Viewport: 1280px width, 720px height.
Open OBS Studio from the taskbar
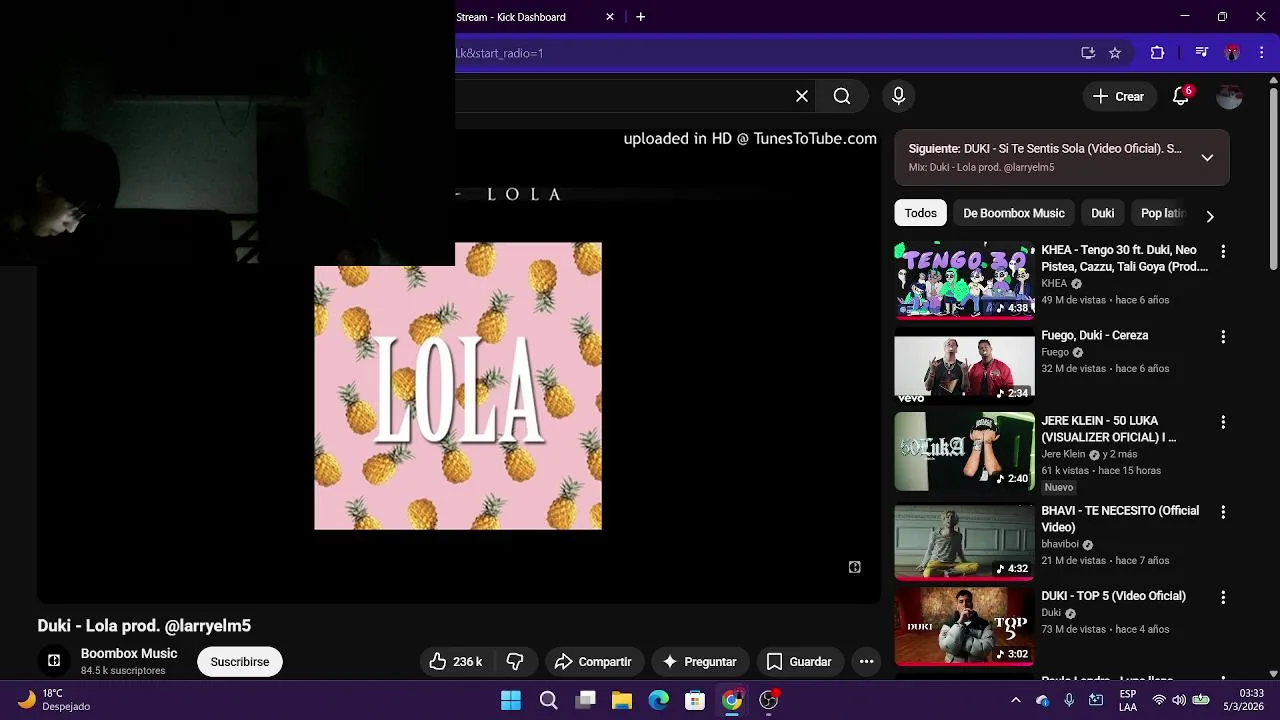pos(768,700)
